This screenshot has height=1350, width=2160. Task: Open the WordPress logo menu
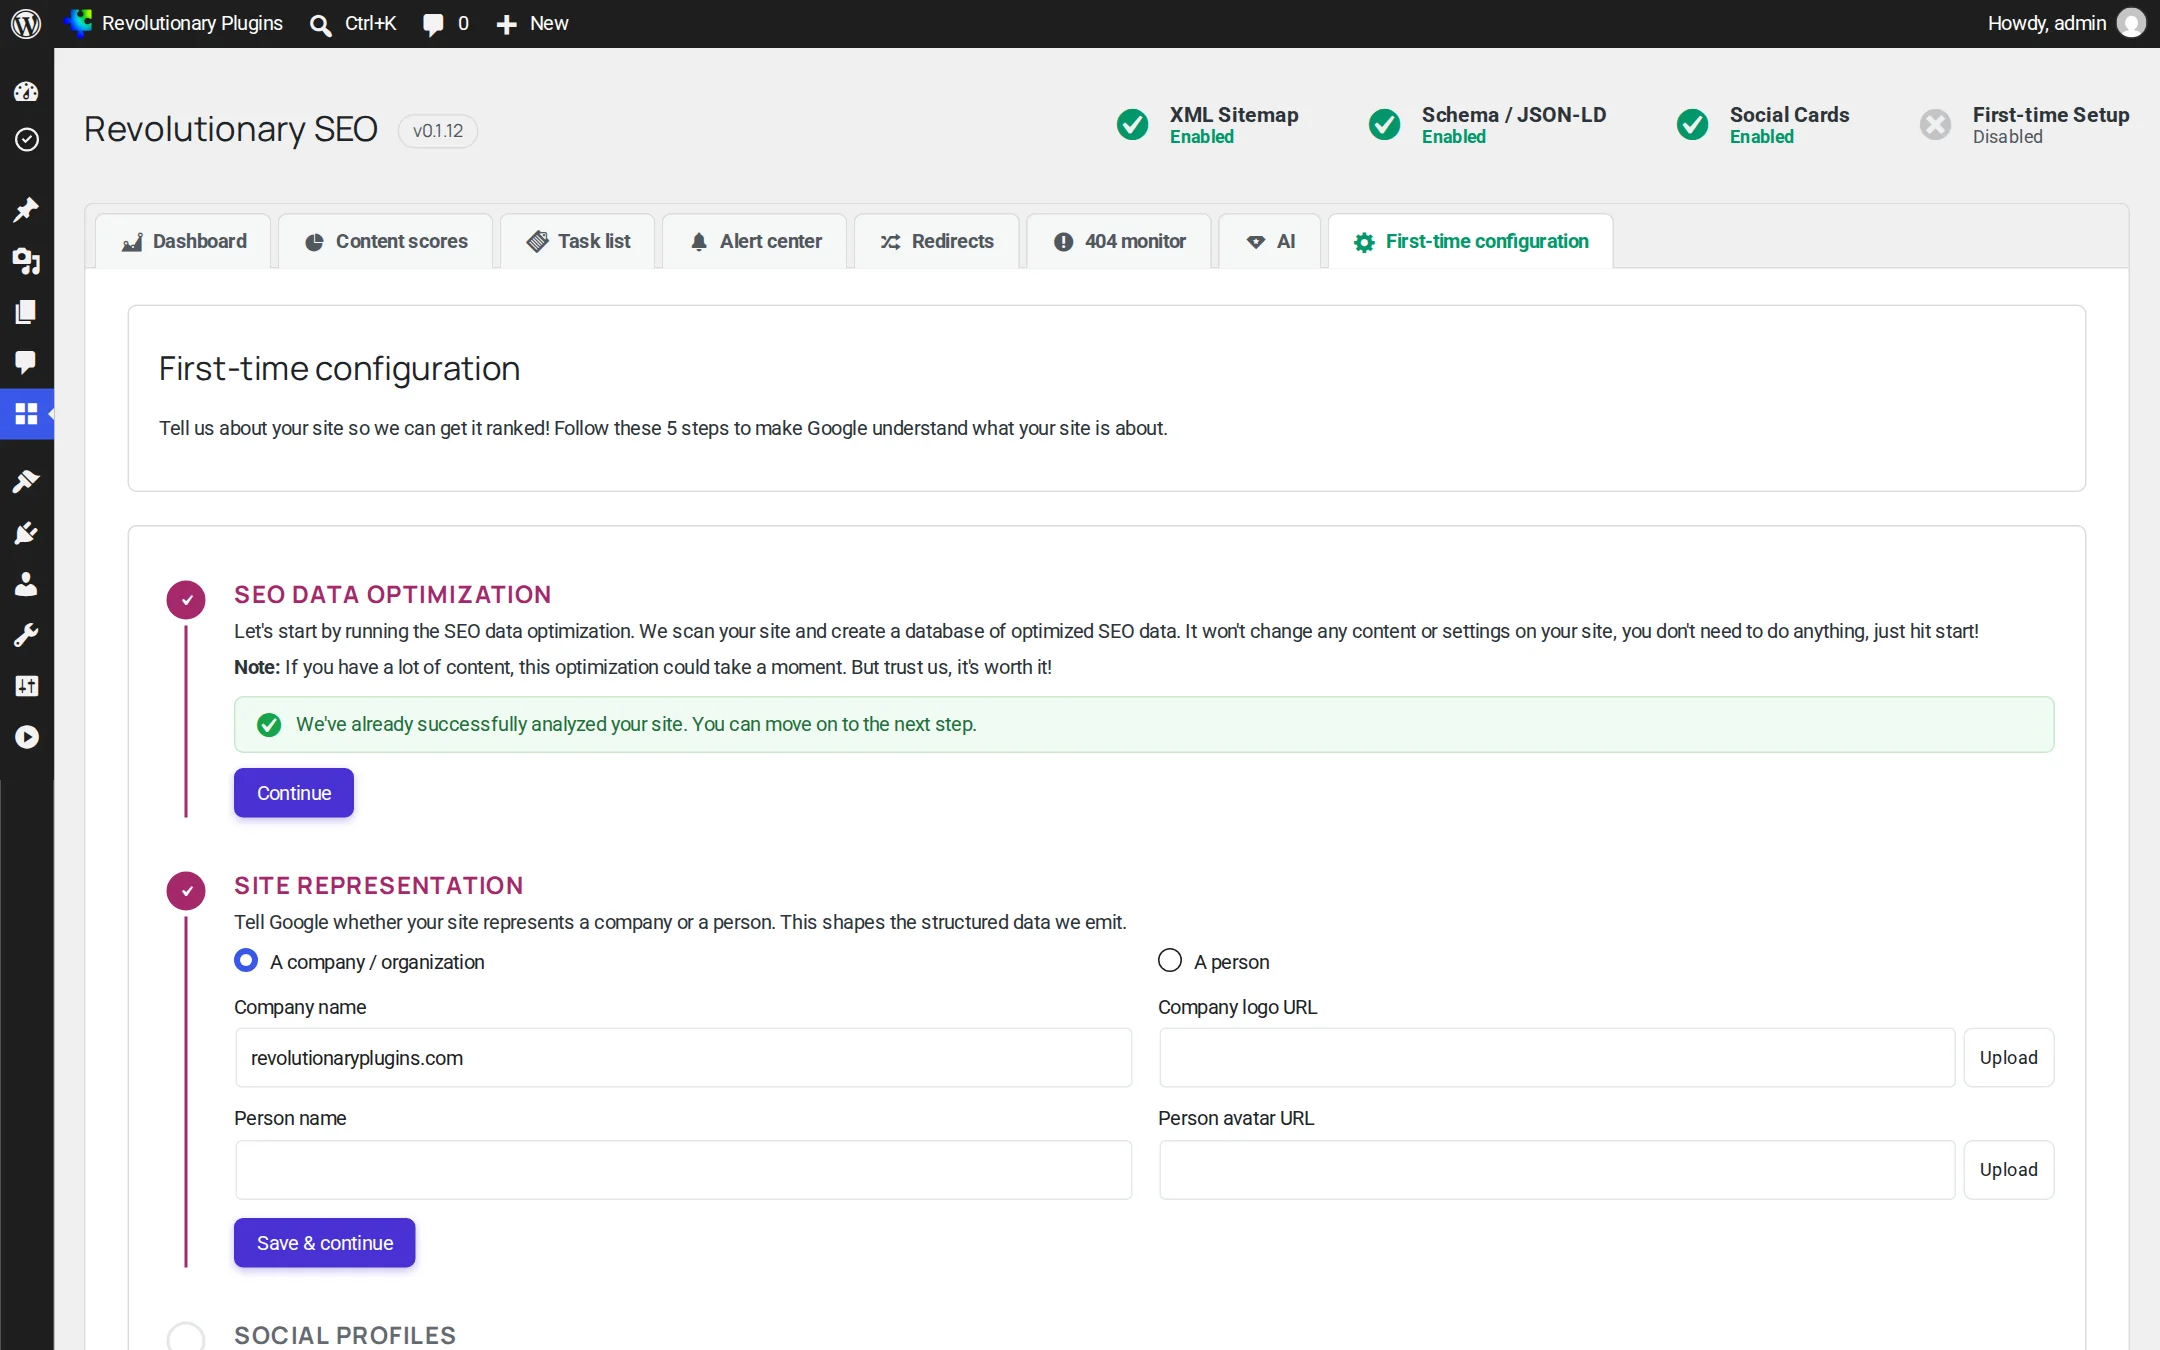pyautogui.click(x=26, y=23)
